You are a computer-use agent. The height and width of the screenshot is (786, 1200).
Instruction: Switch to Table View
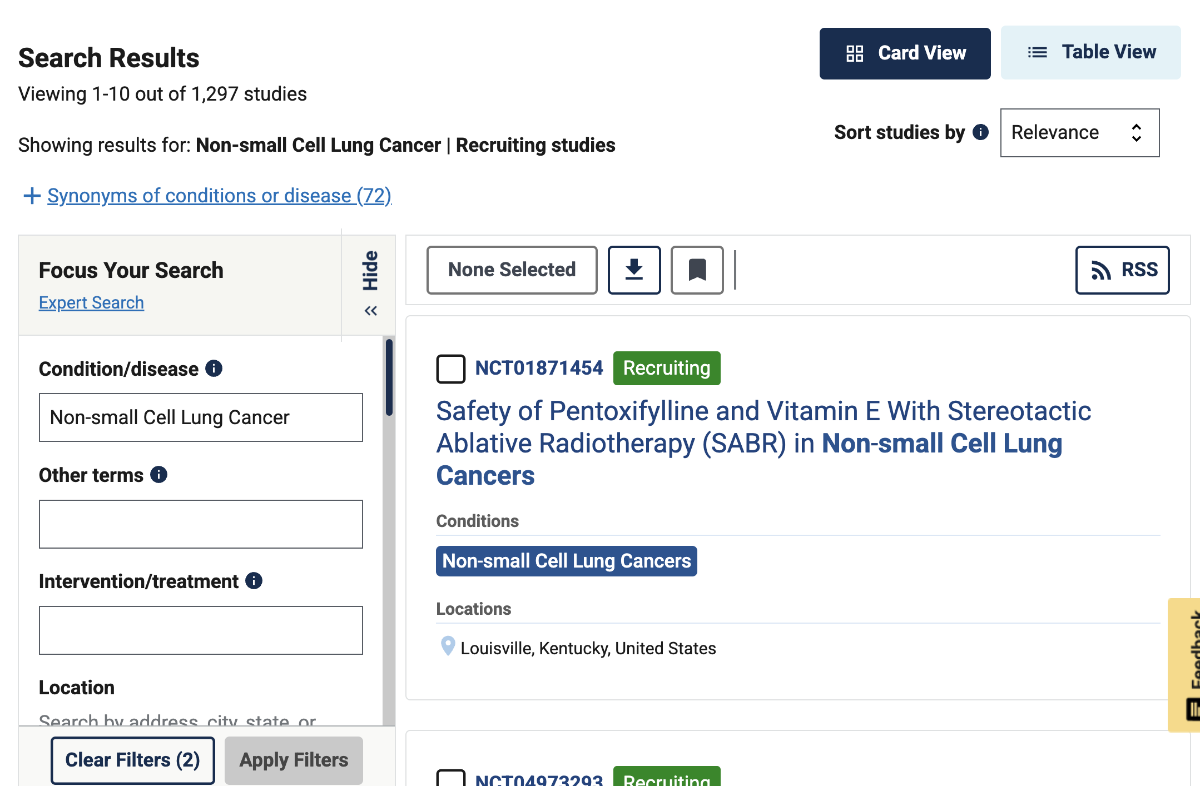[x=1091, y=53]
